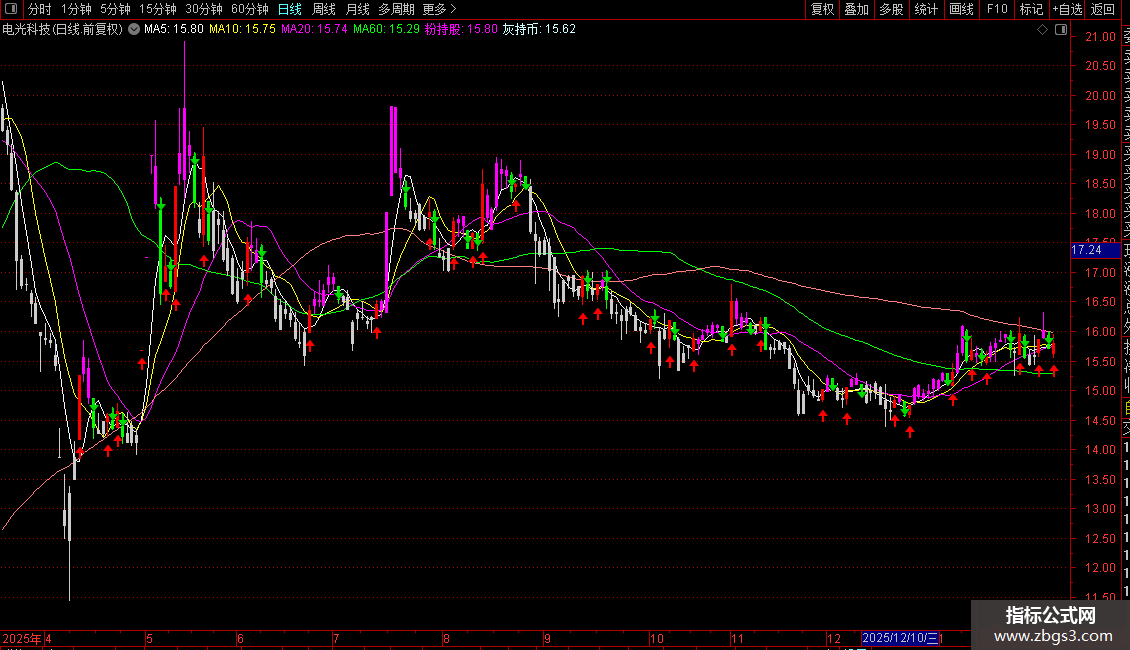Click the MA60: 15.29 indicator label
The image size is (1130, 650).
click(x=386, y=30)
